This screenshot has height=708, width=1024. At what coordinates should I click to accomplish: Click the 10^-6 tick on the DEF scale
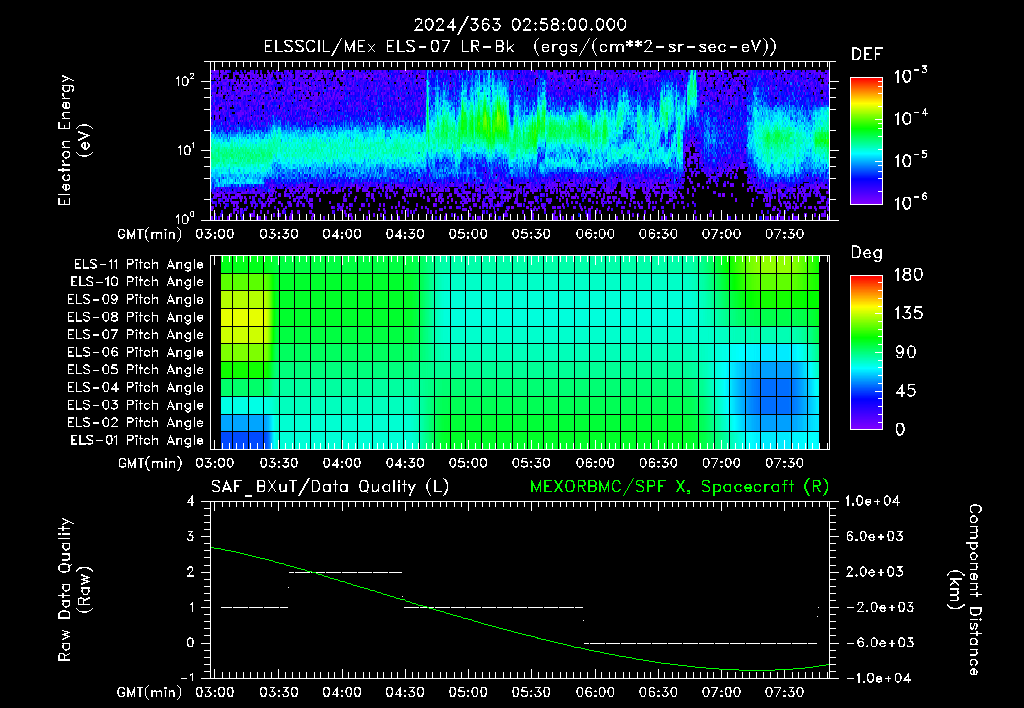coord(910,202)
